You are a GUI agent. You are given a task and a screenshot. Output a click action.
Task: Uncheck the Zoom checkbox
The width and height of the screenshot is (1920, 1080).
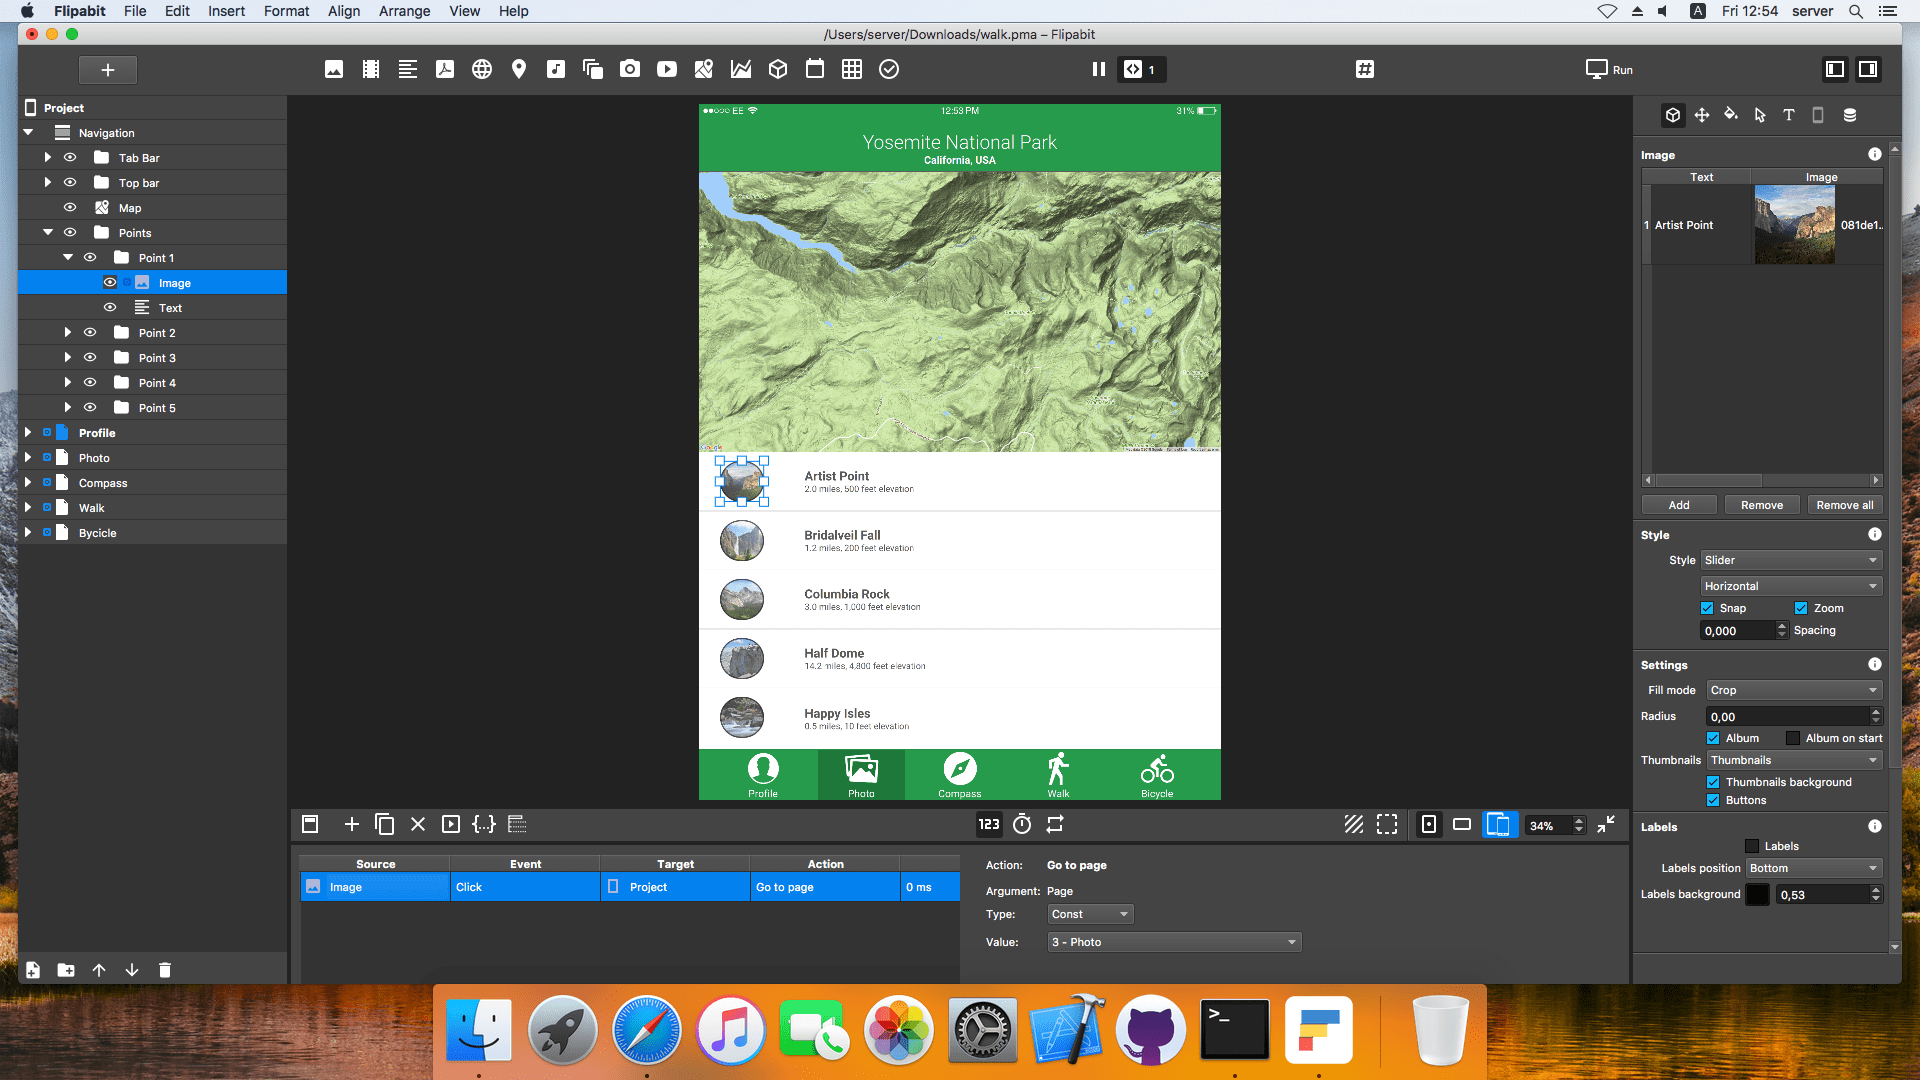(x=1801, y=608)
